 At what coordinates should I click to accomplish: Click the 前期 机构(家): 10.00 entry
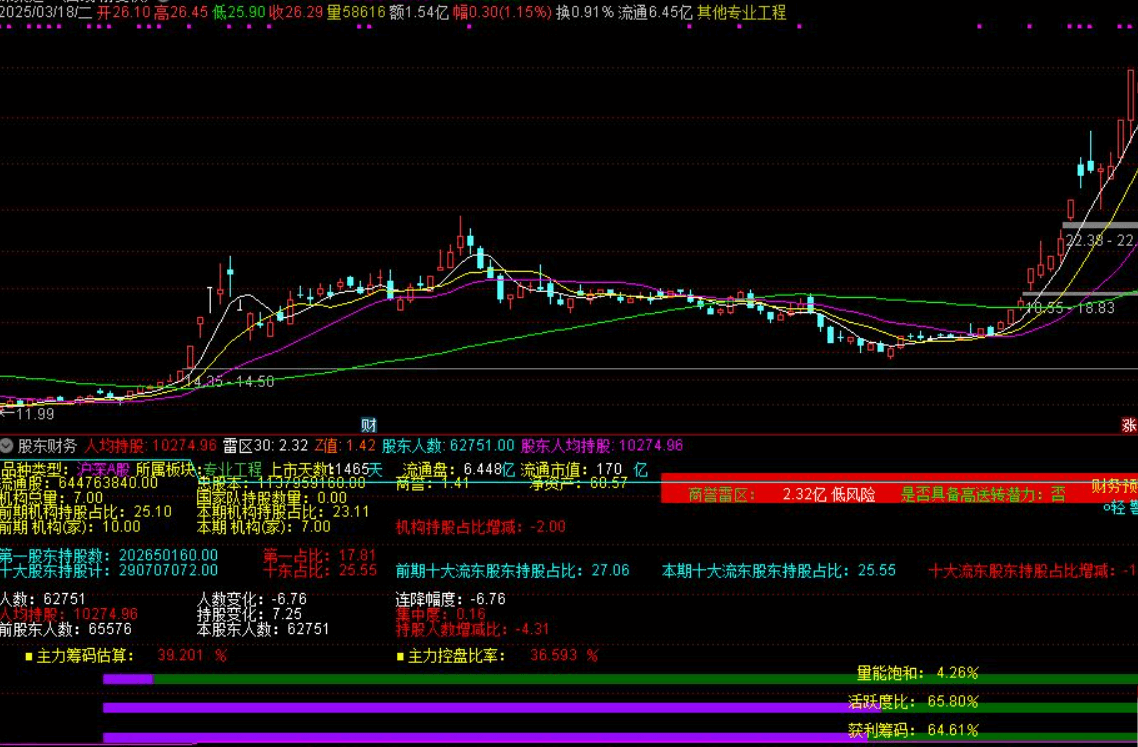pyautogui.click(x=70, y=526)
